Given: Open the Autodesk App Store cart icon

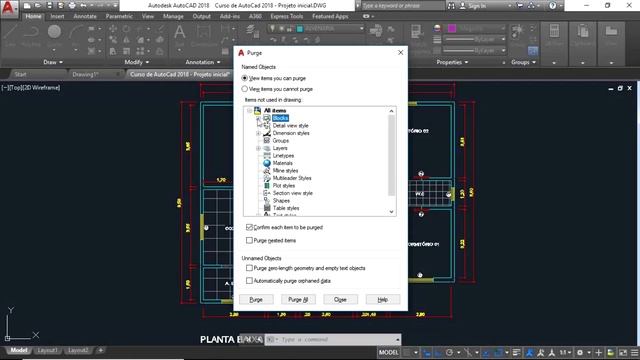Looking at the screenshot, I should (520, 6).
